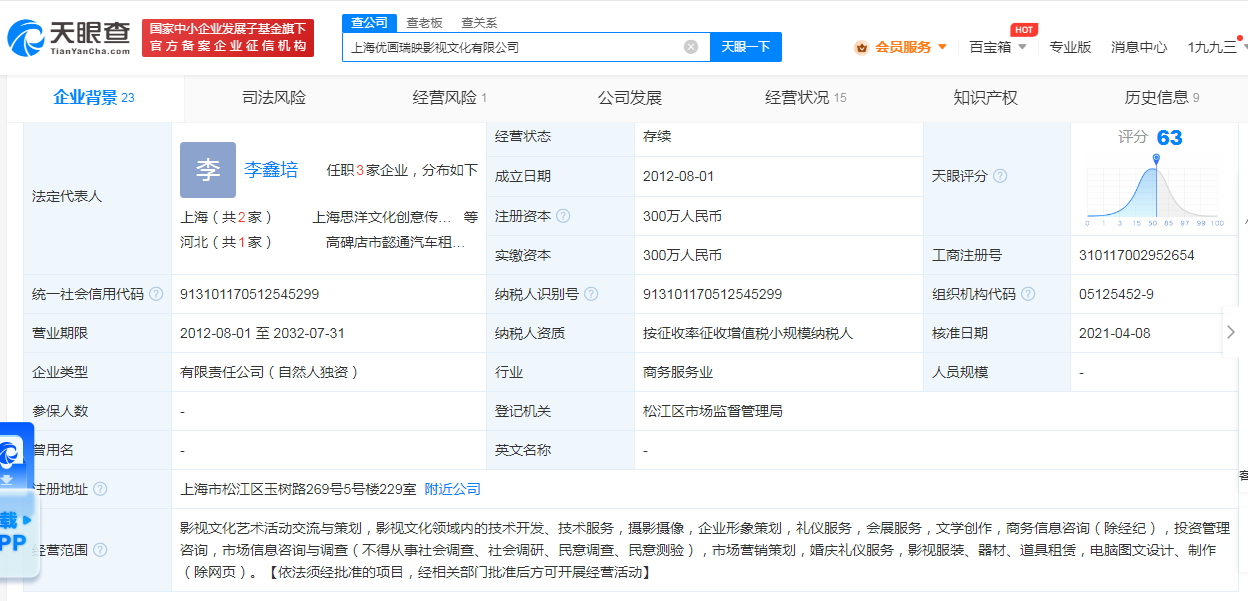Switch to the 查老板 search tab
Image resolution: width=1248 pixels, height=601 pixels.
coord(424,22)
